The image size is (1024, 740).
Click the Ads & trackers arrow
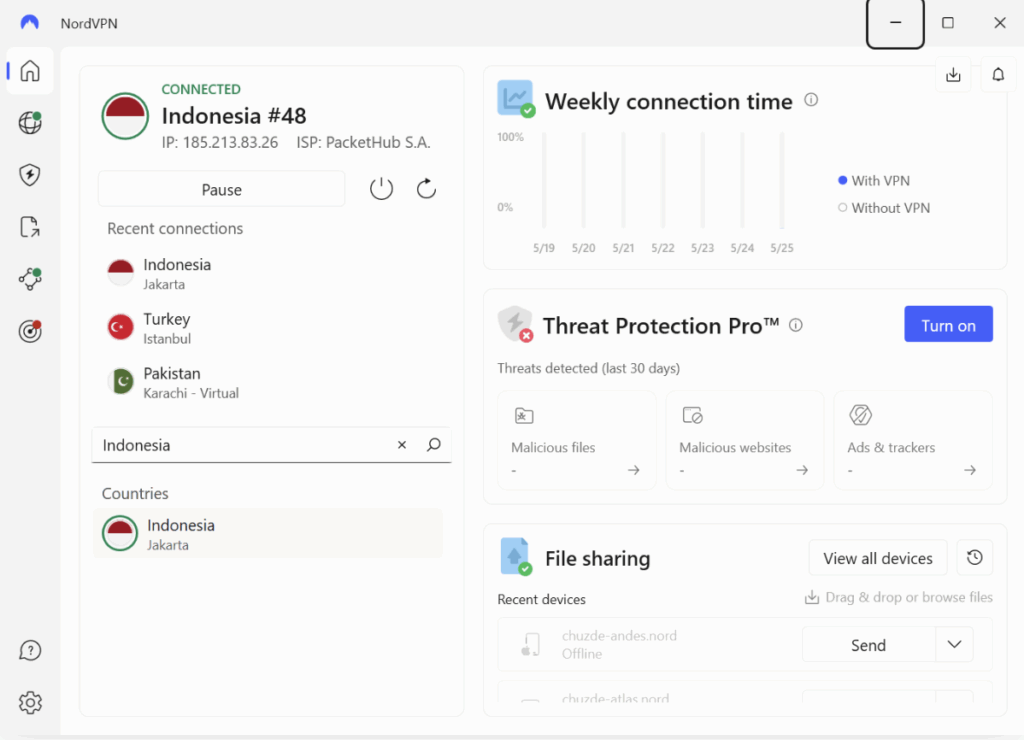point(970,470)
